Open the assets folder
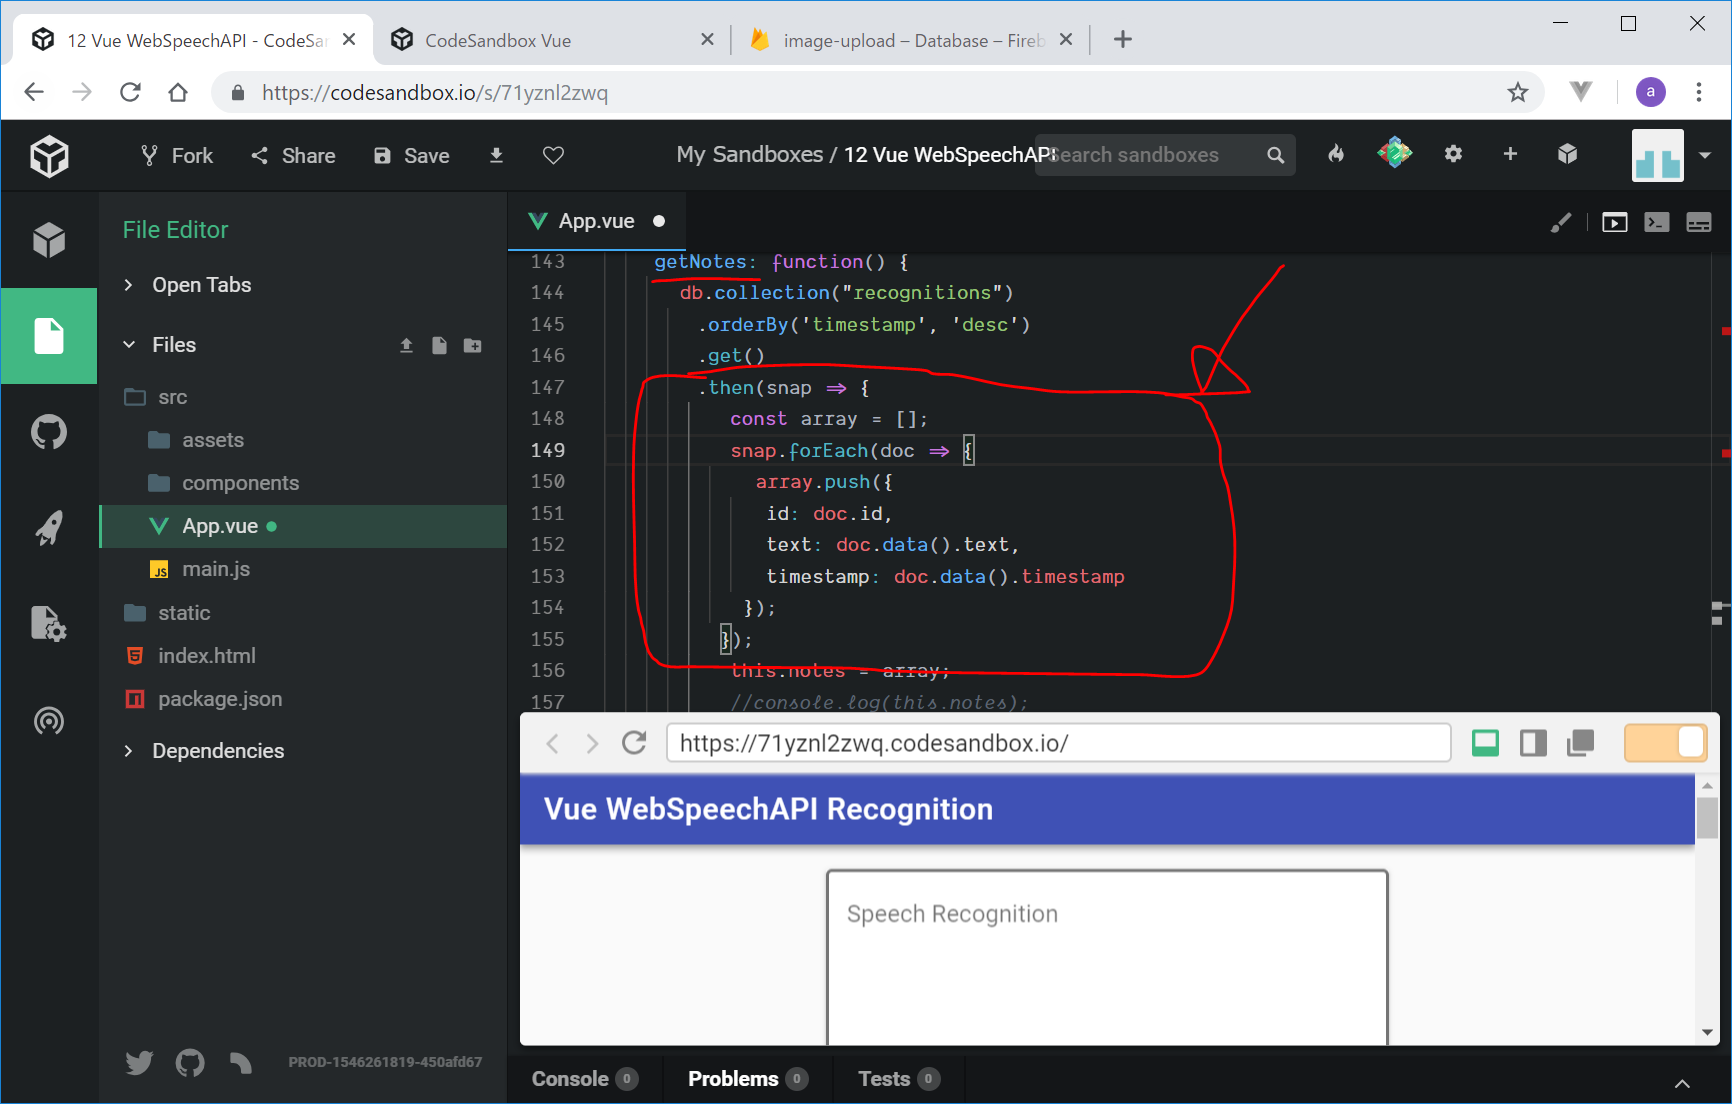Viewport: 1732px width, 1104px height. (x=303, y=440)
